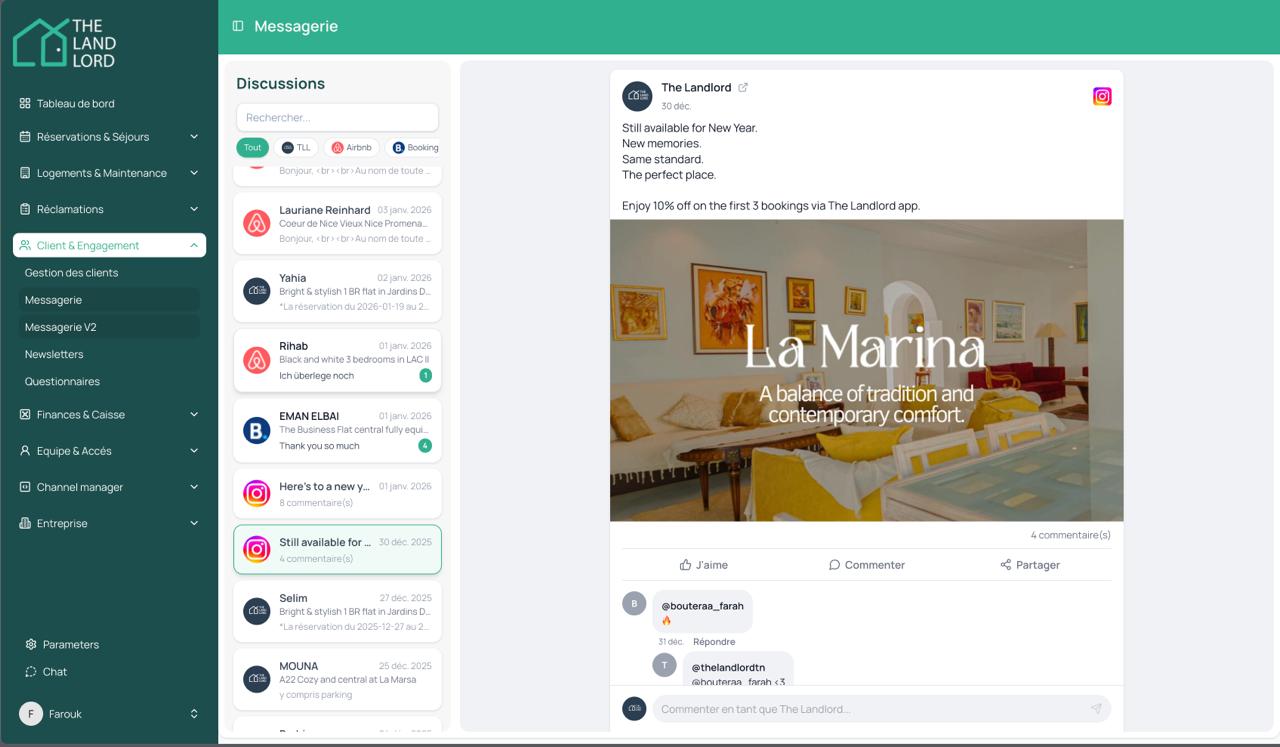This screenshot has width=1280, height=747.
Task: Click the Rechercher search field
Action: coord(337,117)
